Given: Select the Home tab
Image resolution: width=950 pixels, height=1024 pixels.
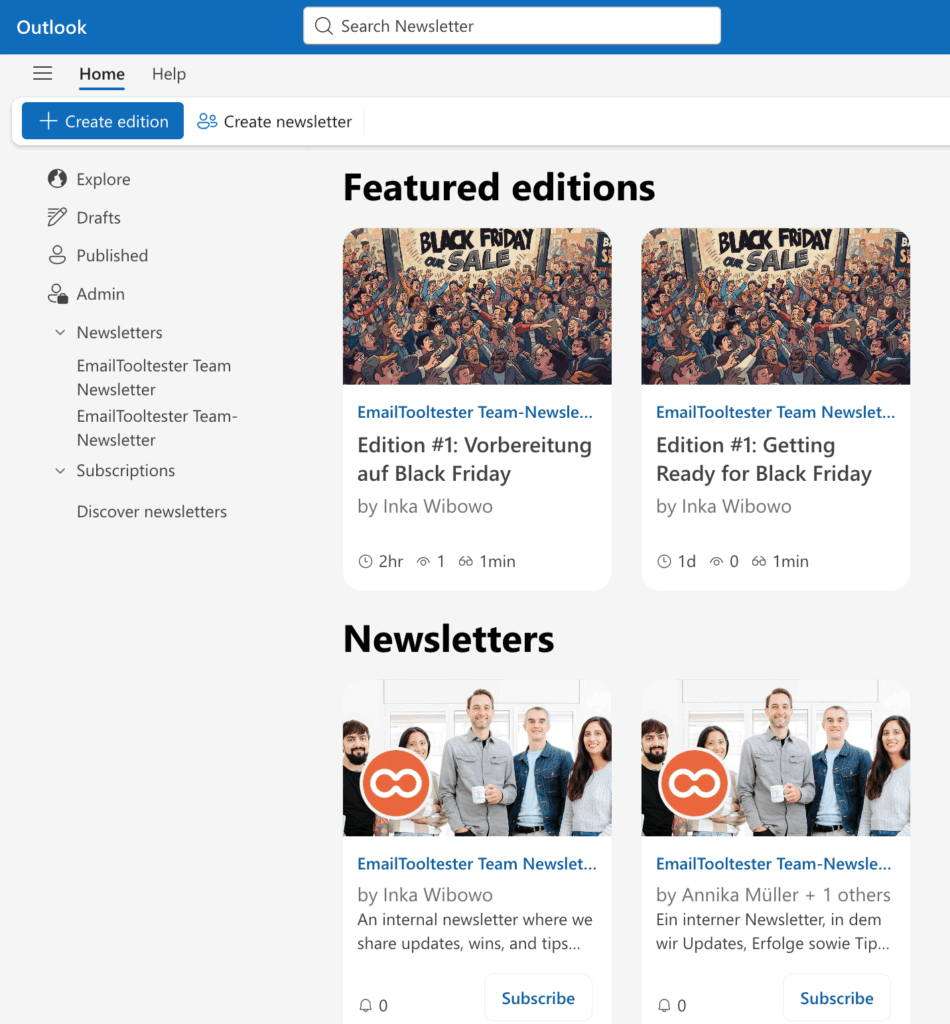Looking at the screenshot, I should (101, 74).
